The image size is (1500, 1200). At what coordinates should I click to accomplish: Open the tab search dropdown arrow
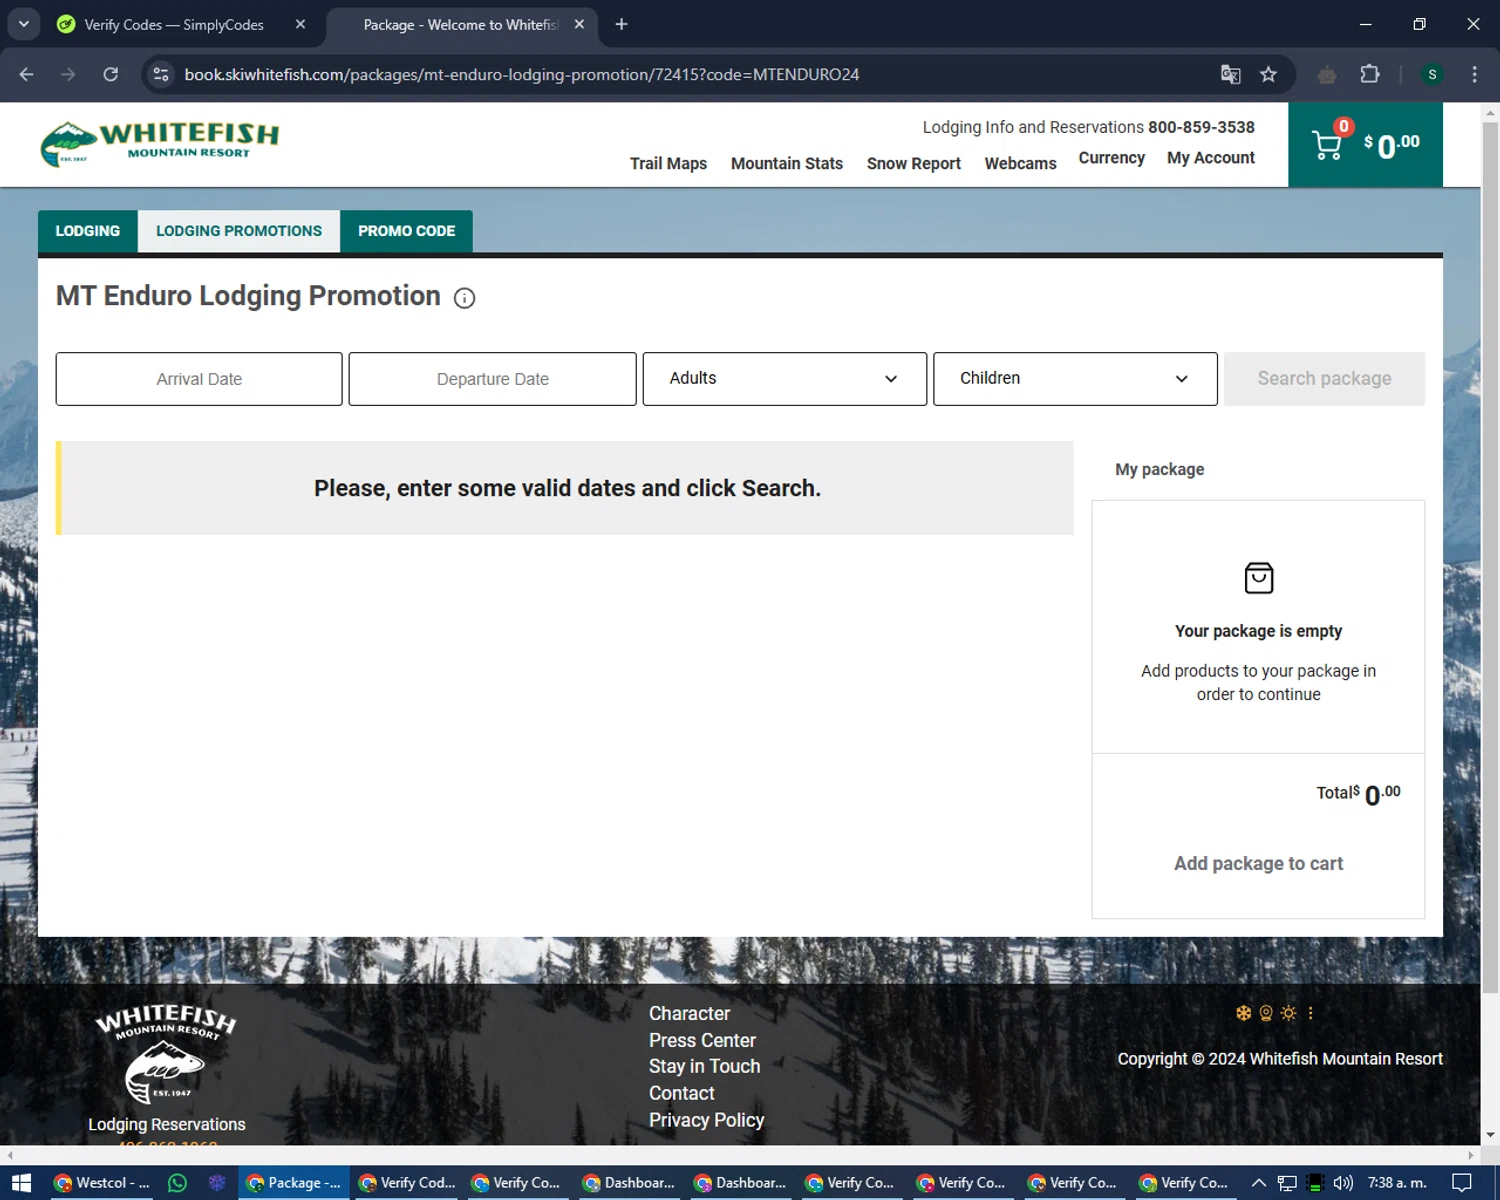pyautogui.click(x=23, y=24)
